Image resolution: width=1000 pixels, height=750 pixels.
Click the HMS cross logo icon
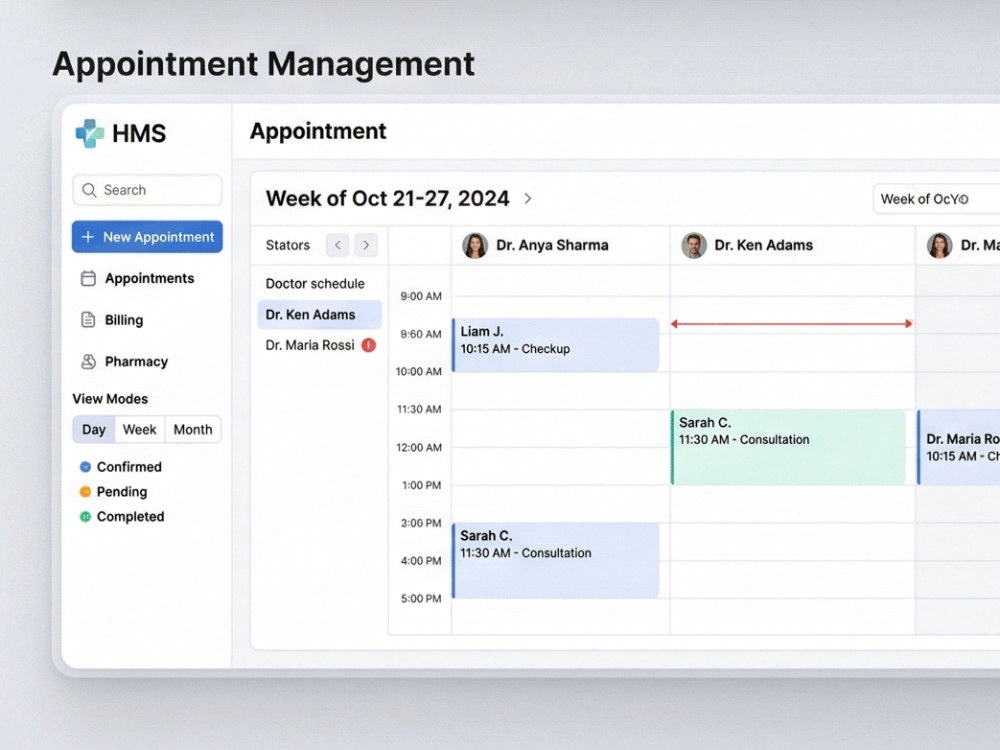(90, 133)
